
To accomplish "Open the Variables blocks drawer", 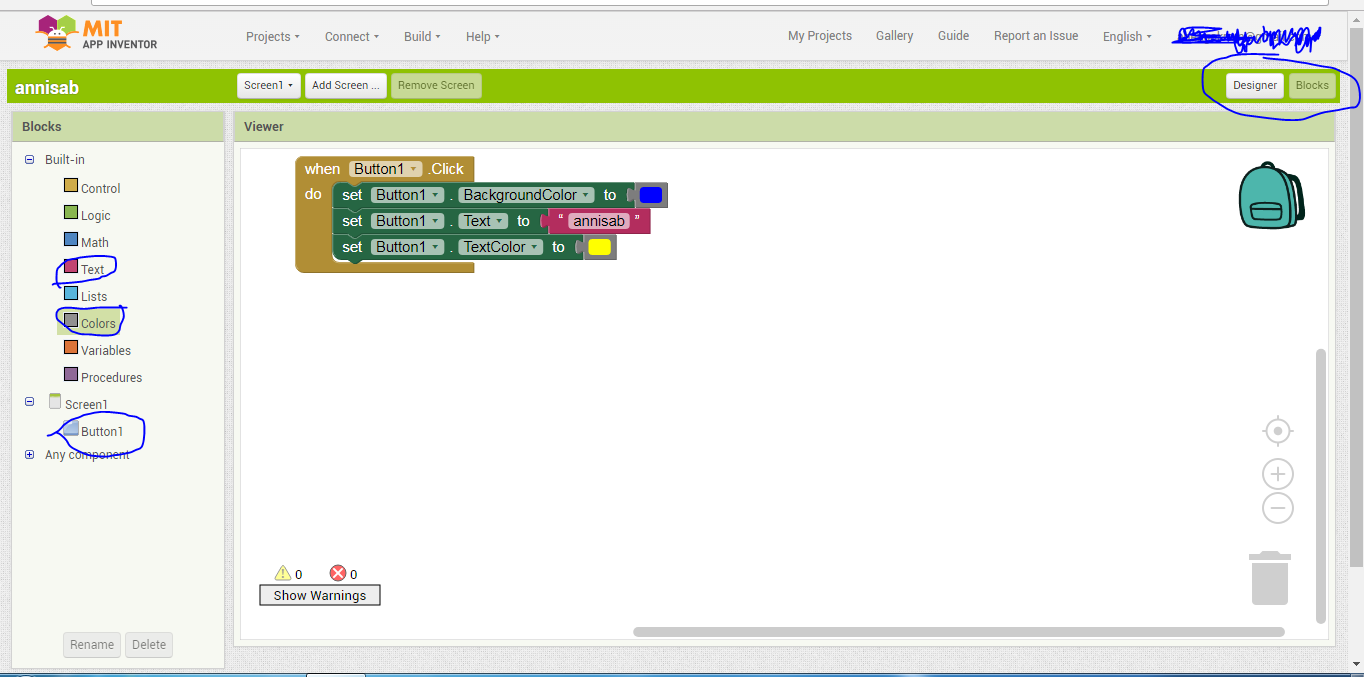I will 104,349.
